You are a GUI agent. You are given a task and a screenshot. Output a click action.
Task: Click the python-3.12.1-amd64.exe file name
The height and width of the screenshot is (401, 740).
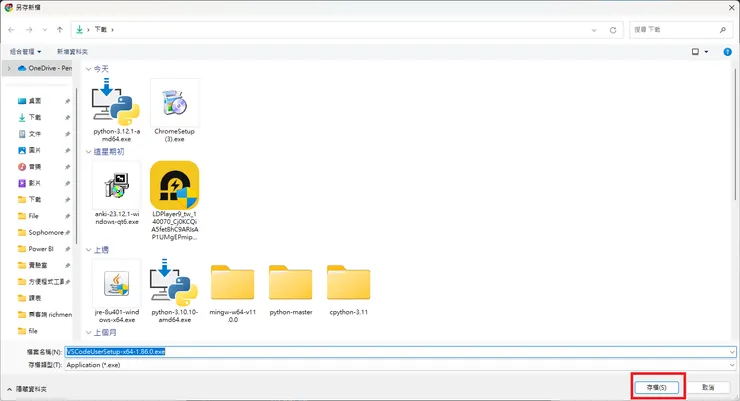(117, 135)
